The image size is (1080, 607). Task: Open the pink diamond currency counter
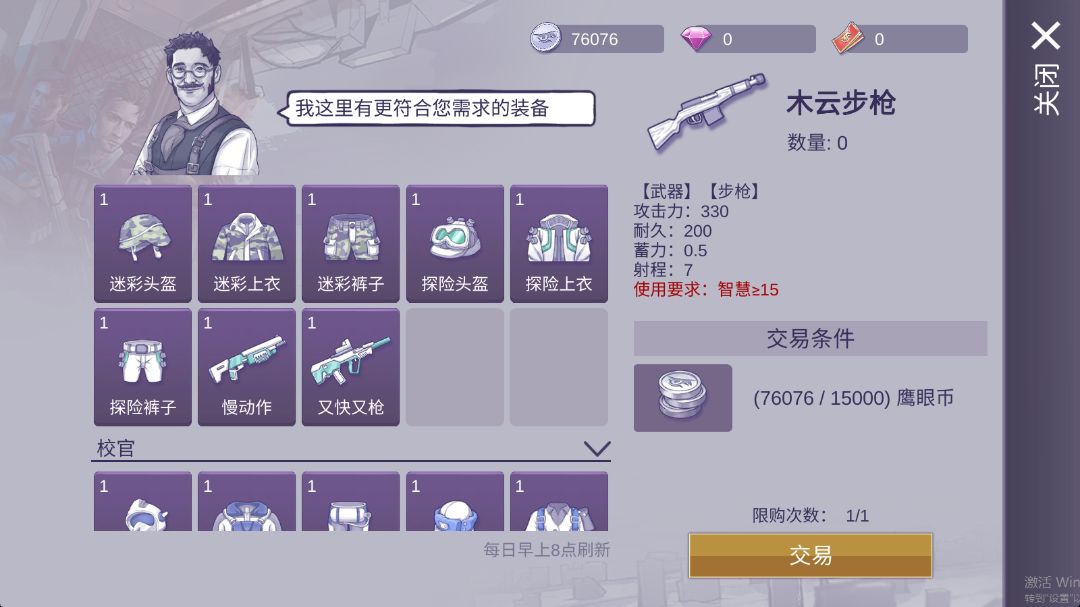coord(748,39)
